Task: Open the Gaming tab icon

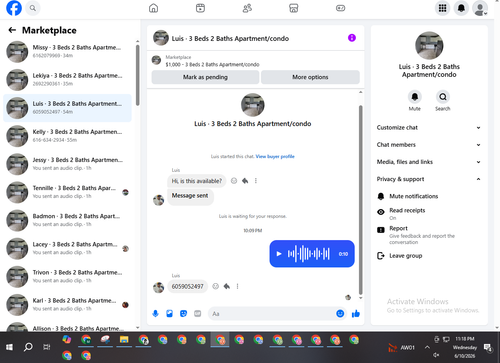Action: click(x=340, y=8)
